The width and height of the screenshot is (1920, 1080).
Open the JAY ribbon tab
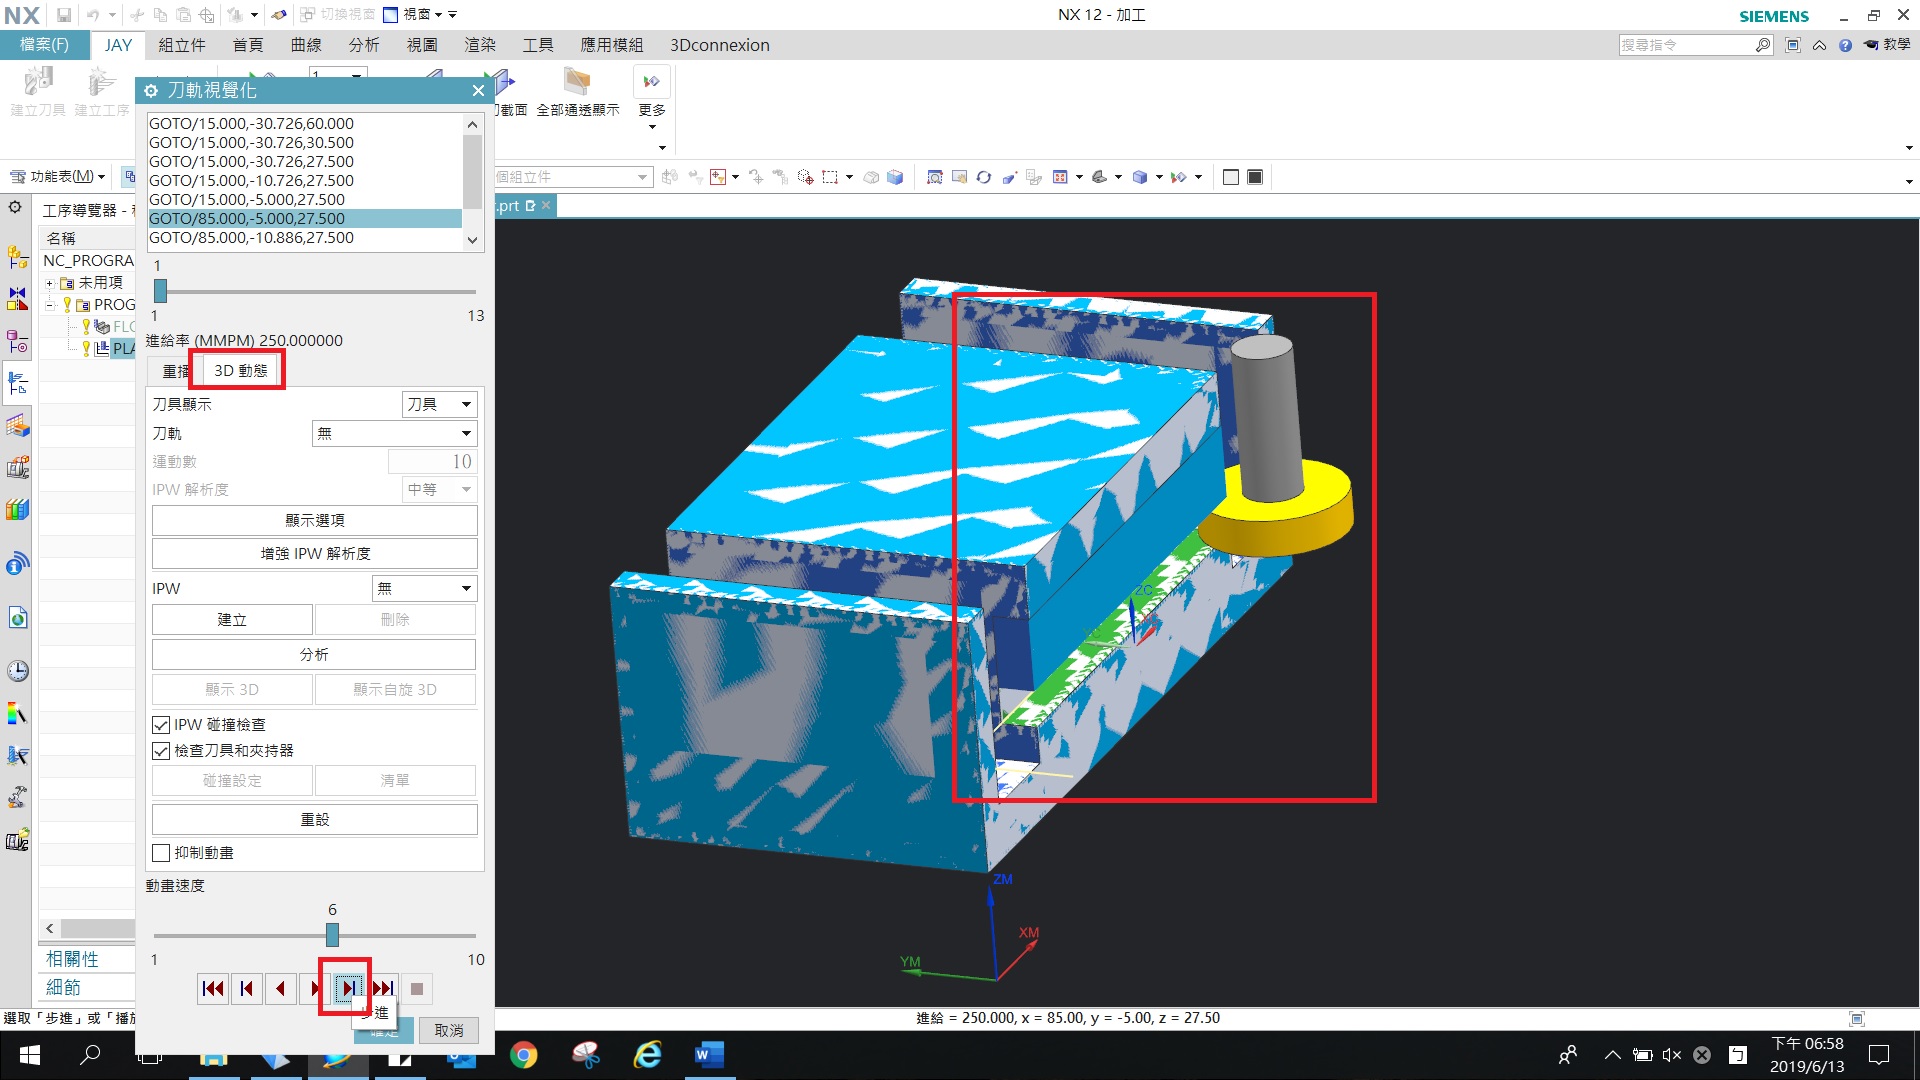(118, 45)
